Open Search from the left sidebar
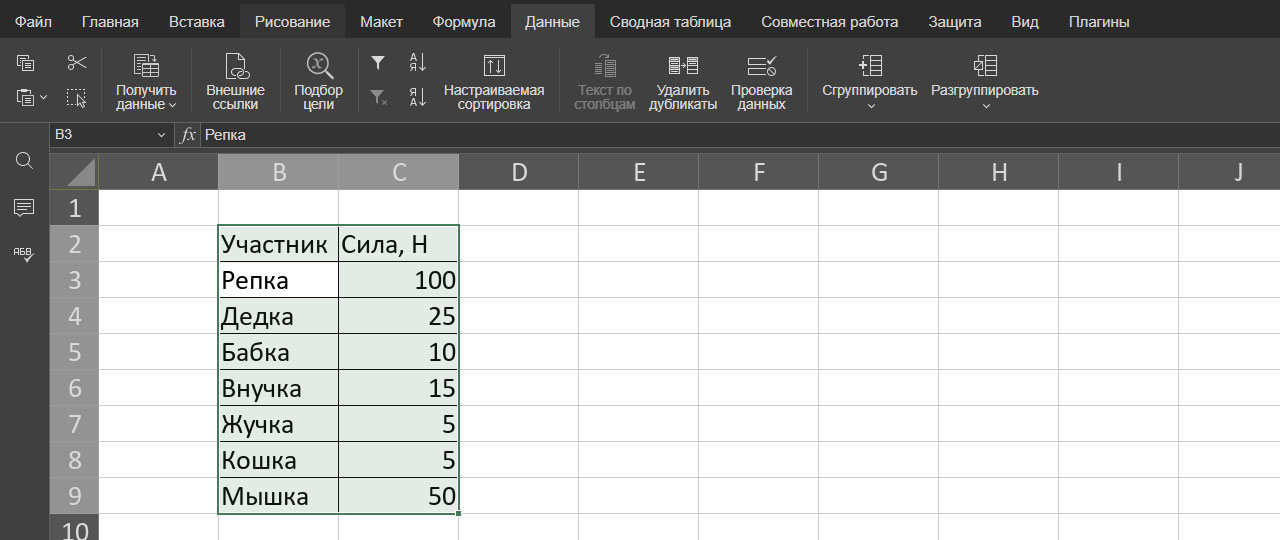This screenshot has width=1280, height=540. click(x=25, y=161)
